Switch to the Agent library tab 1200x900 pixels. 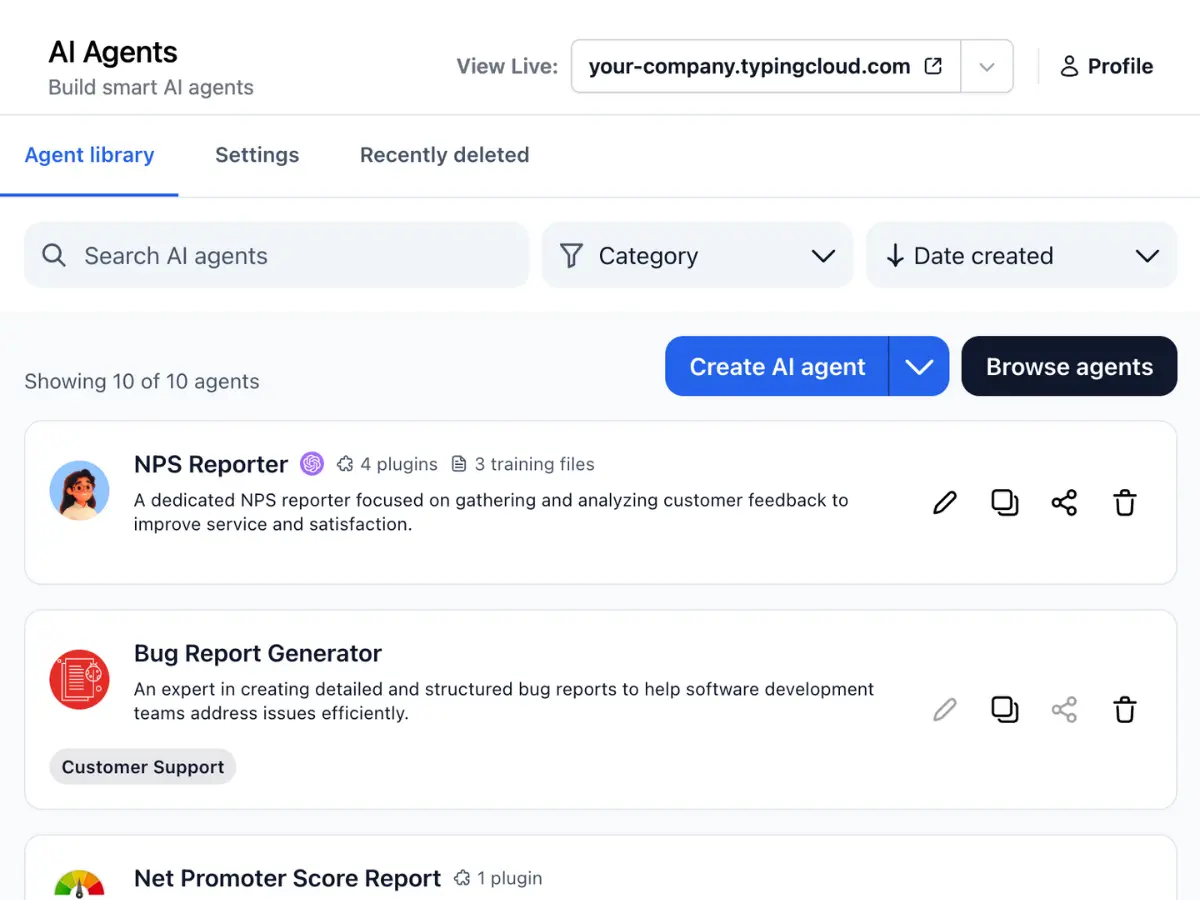tap(89, 155)
